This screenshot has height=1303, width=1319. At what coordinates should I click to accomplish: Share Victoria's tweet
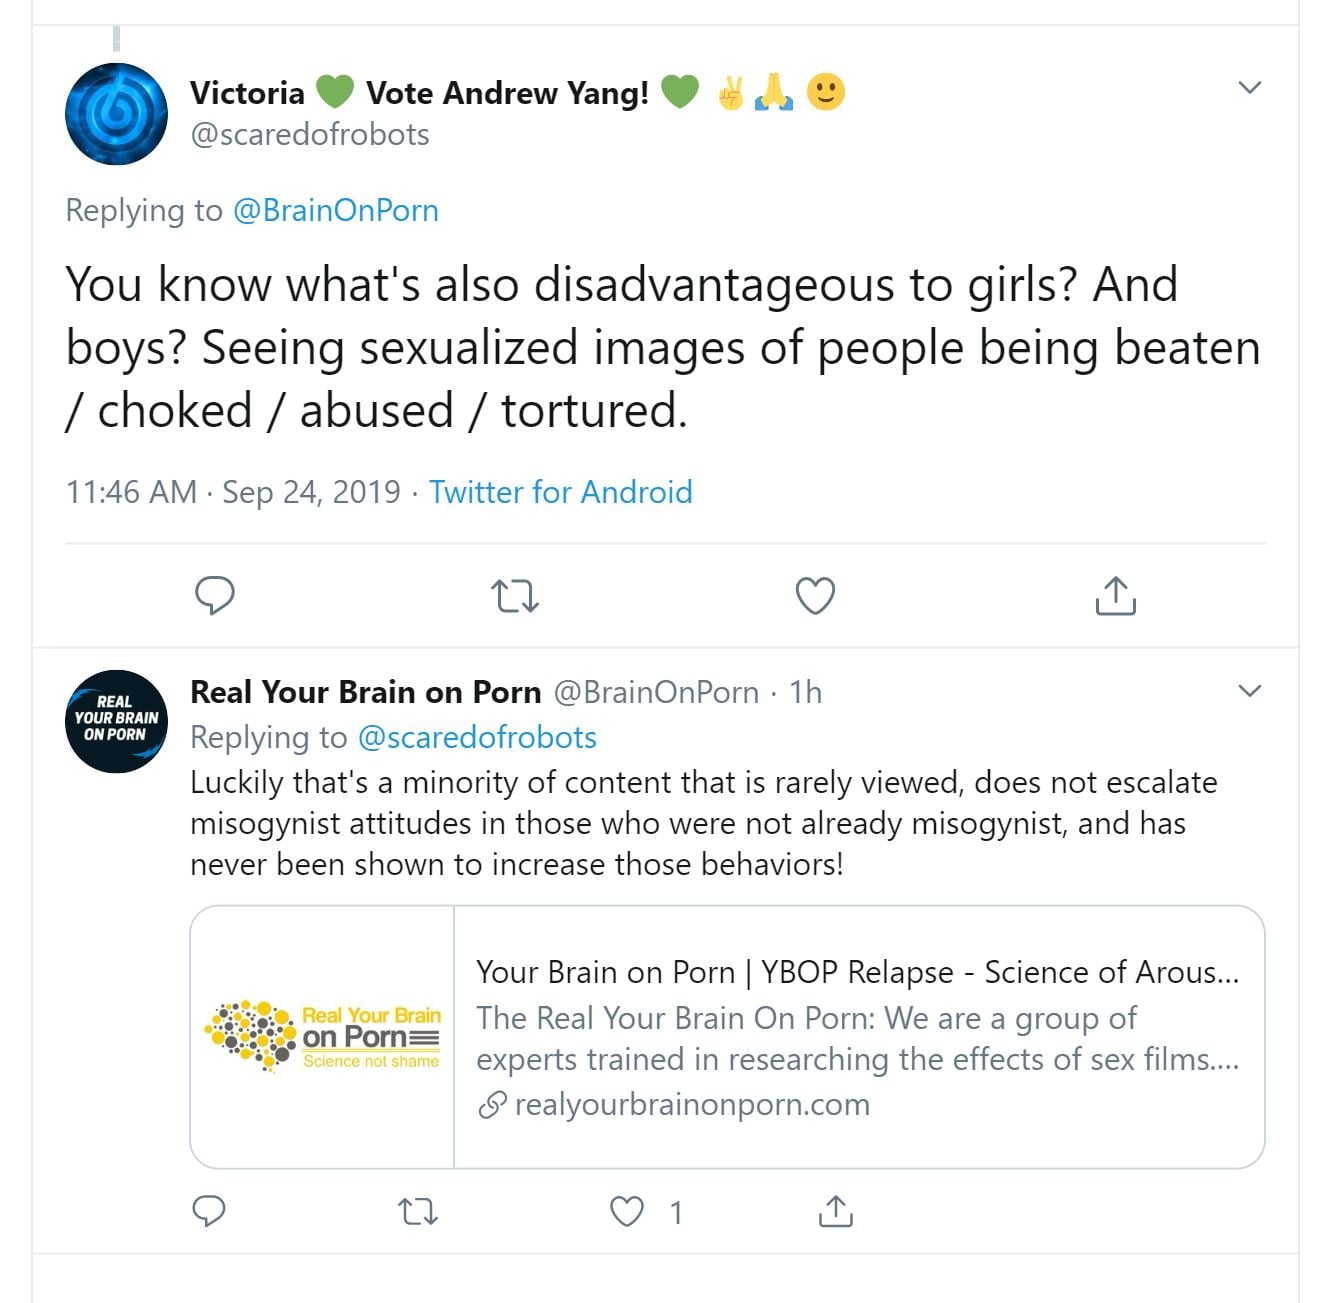click(x=1115, y=596)
